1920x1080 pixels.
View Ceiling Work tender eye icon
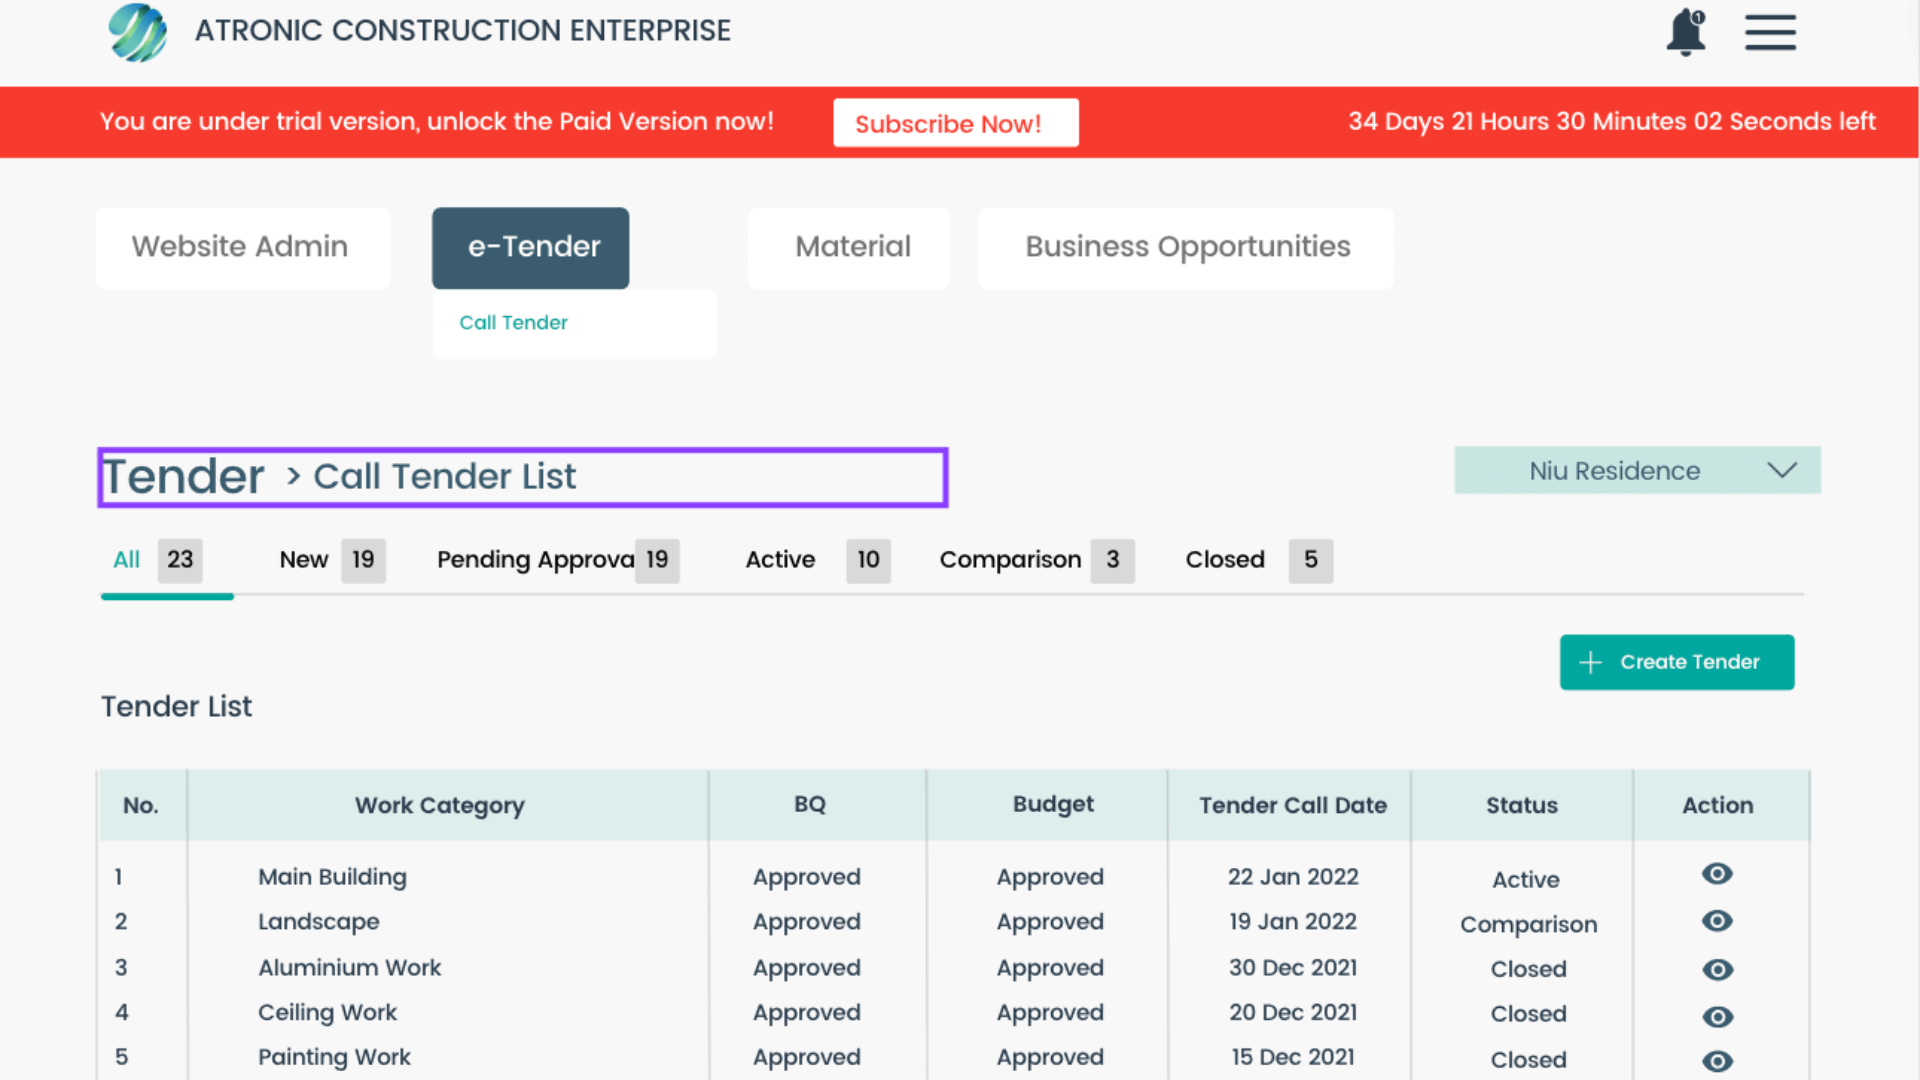click(x=1717, y=1016)
